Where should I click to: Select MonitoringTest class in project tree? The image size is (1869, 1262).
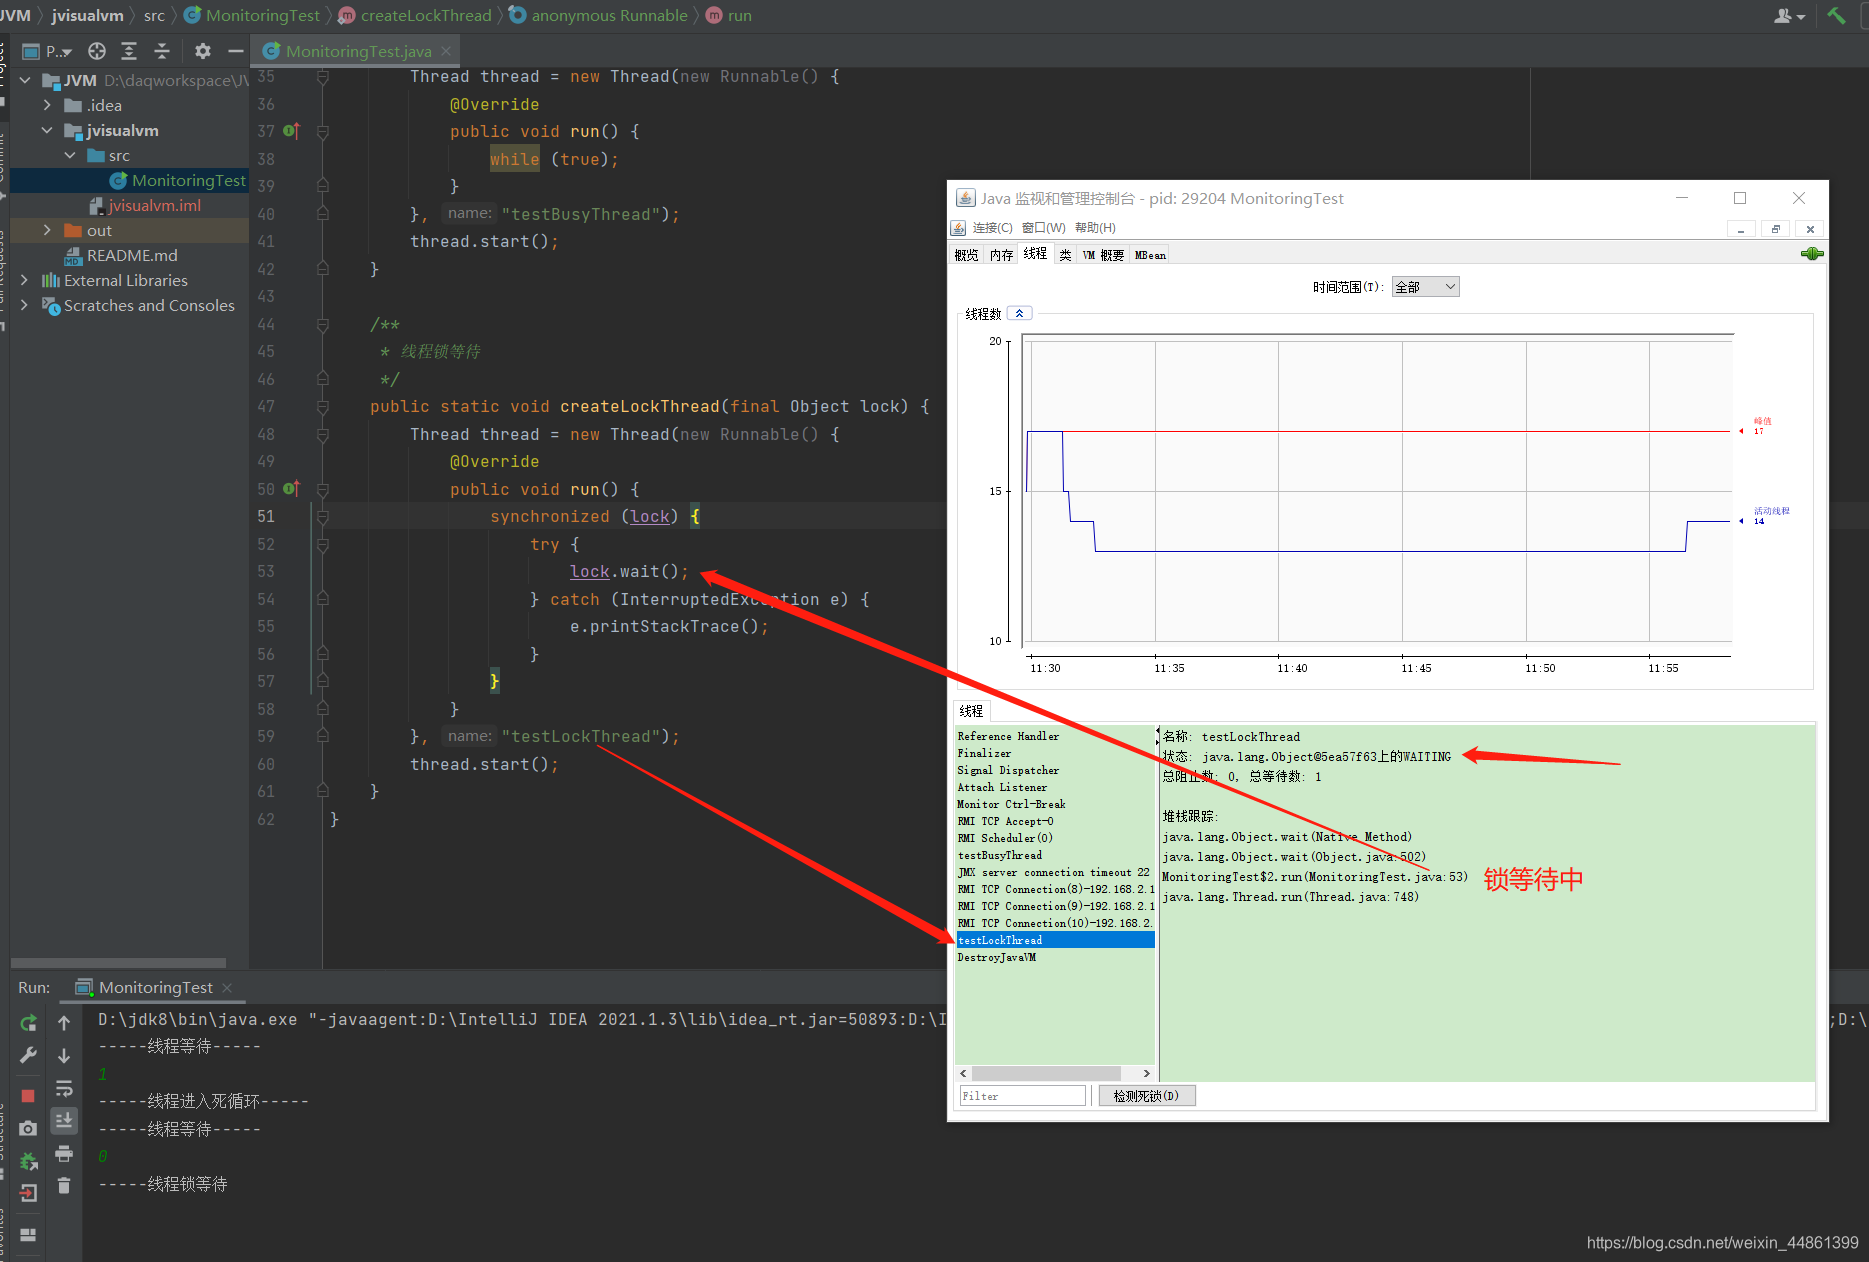[x=178, y=180]
